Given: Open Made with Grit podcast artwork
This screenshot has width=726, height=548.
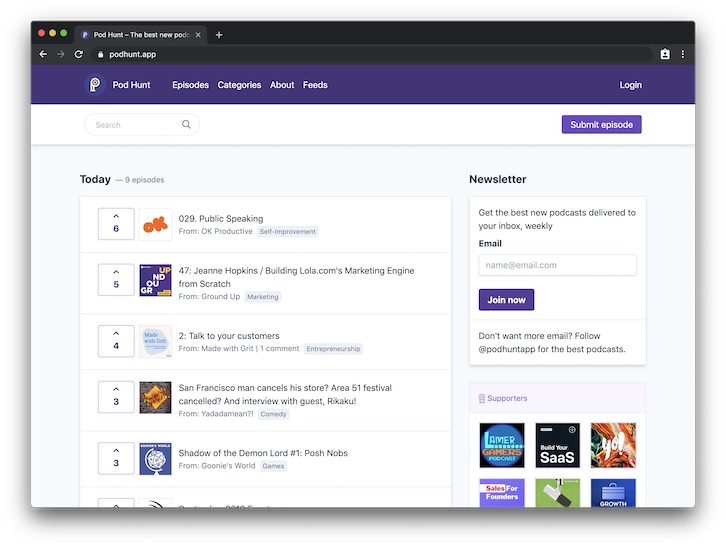Looking at the screenshot, I should pos(156,342).
